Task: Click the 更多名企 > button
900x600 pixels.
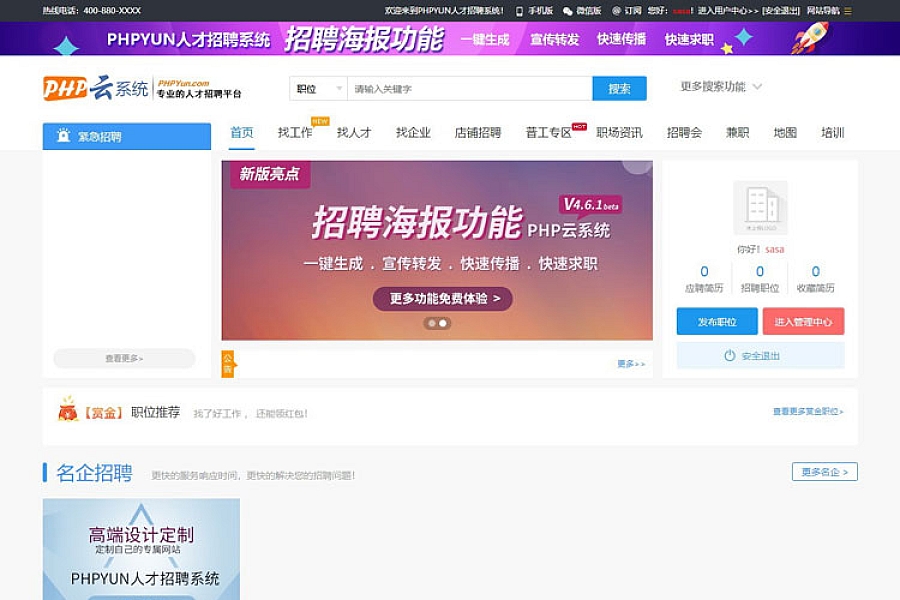Action: coord(825,471)
